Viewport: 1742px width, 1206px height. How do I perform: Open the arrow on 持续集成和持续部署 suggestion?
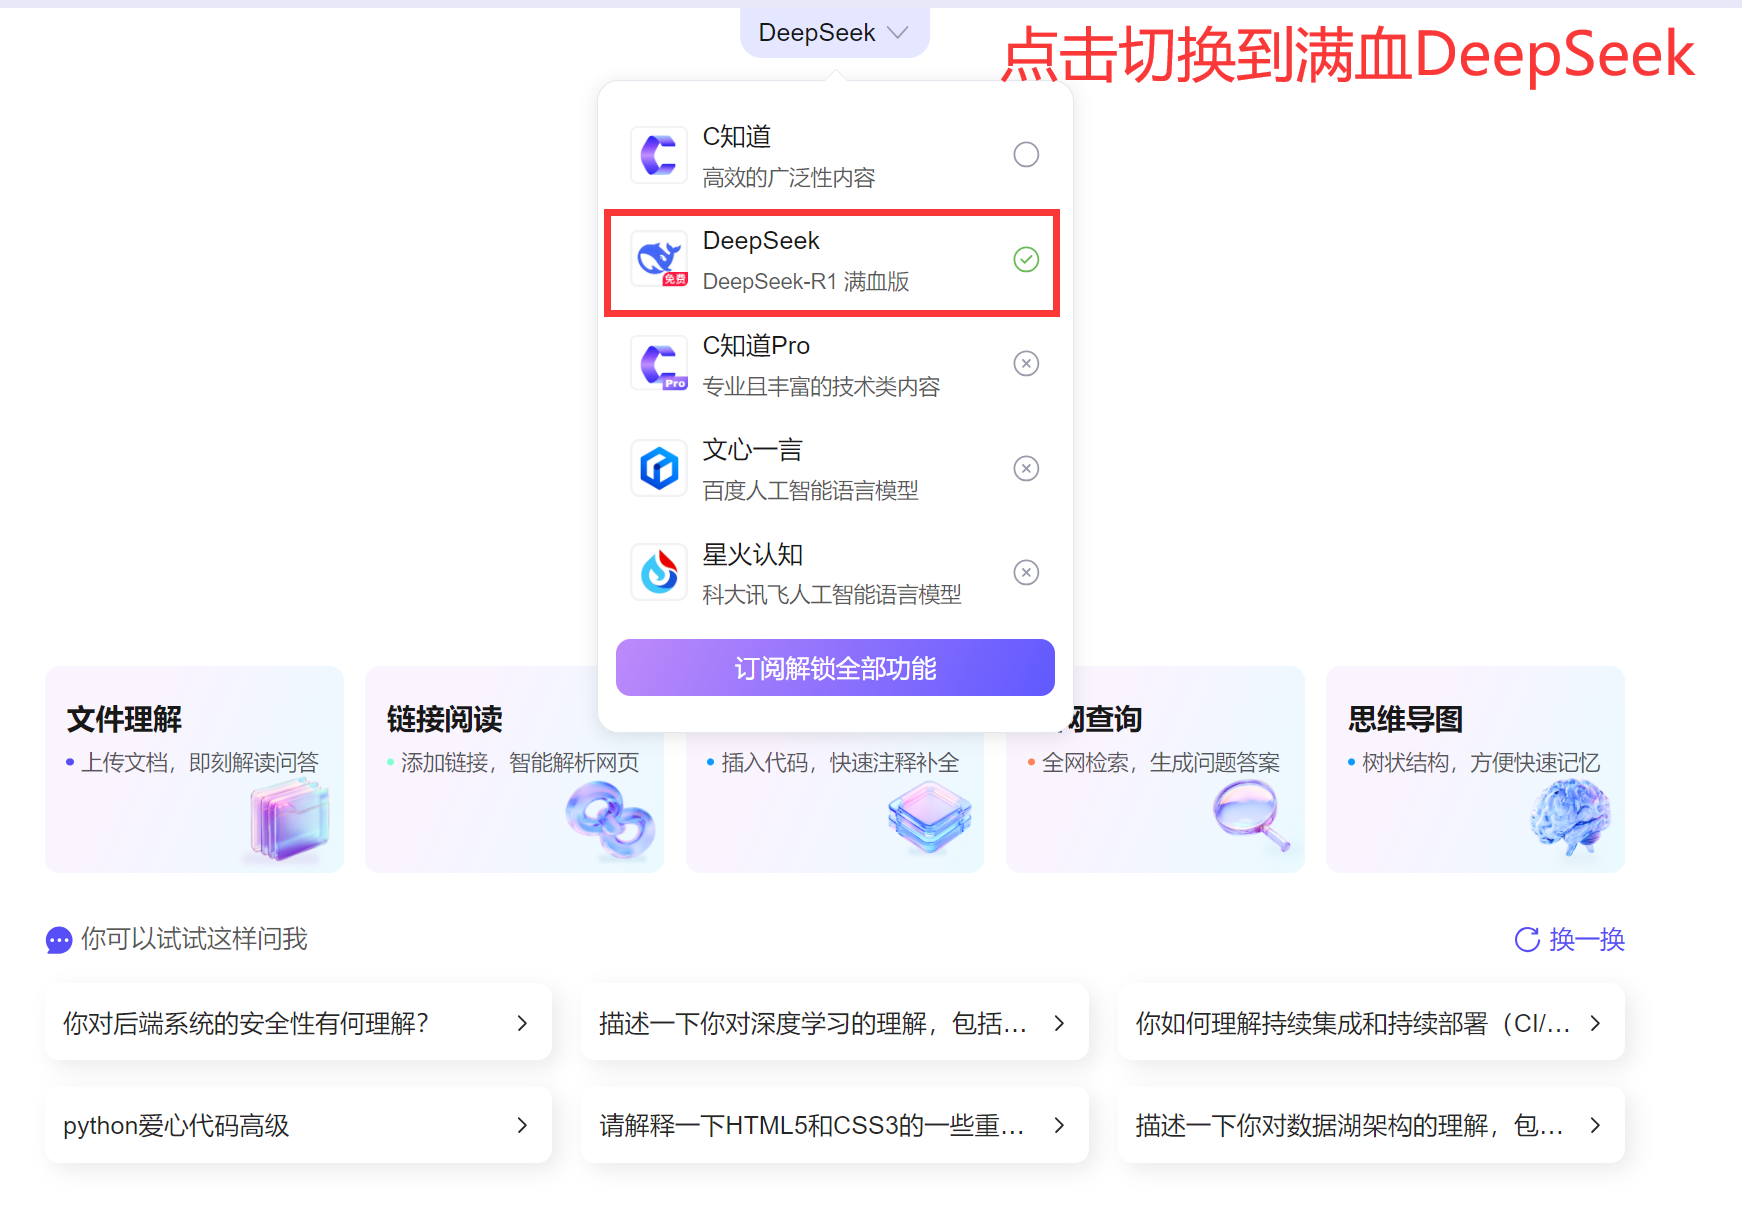1595,1023
